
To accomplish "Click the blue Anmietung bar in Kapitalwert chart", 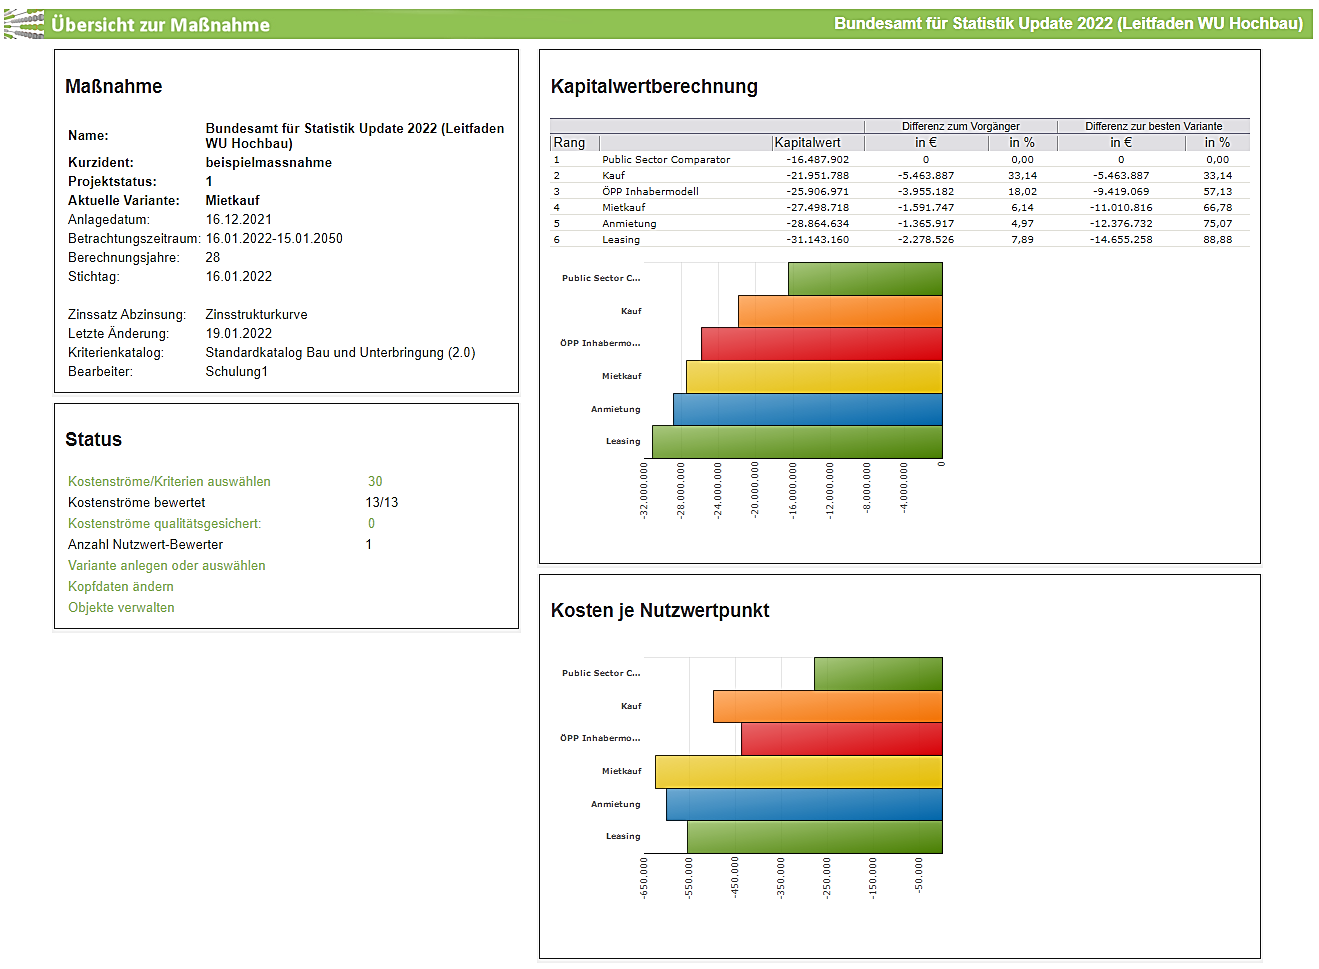I will click(x=807, y=409).
